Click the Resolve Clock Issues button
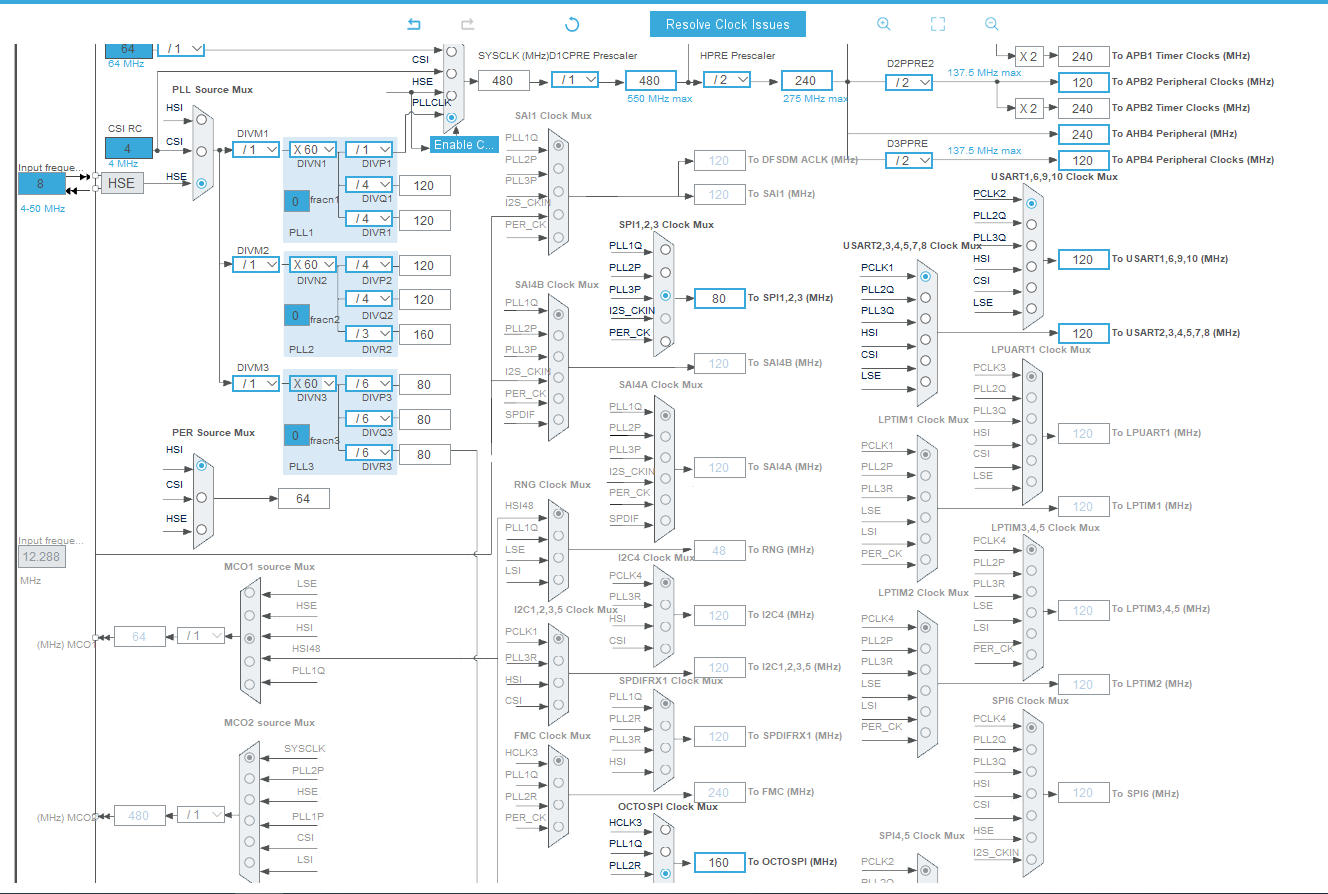This screenshot has width=1328, height=894. tap(727, 24)
